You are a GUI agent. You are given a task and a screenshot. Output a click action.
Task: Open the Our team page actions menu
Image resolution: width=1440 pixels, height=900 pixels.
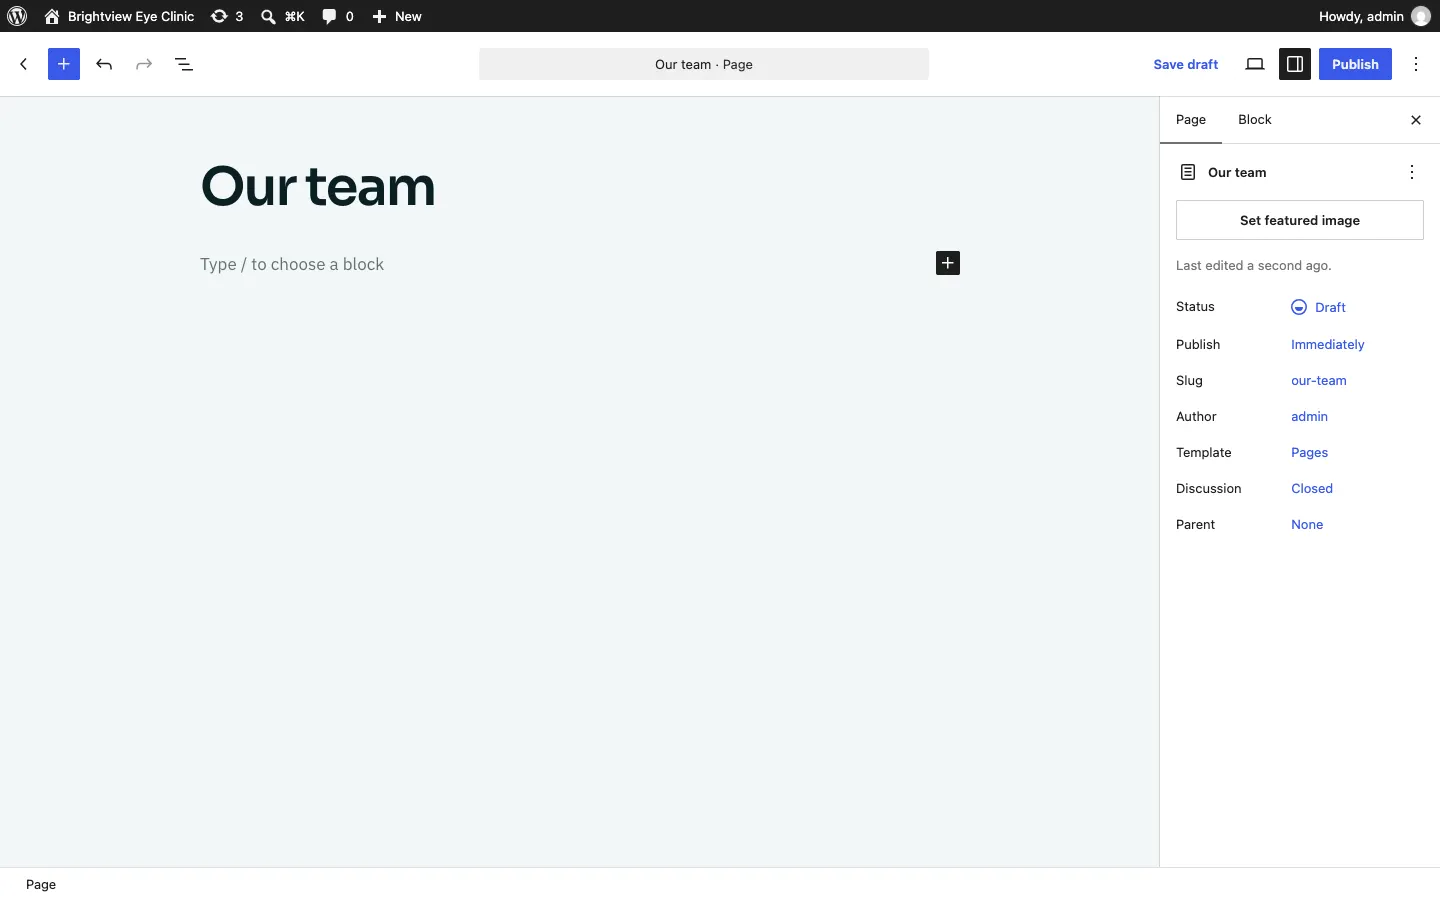point(1413,172)
